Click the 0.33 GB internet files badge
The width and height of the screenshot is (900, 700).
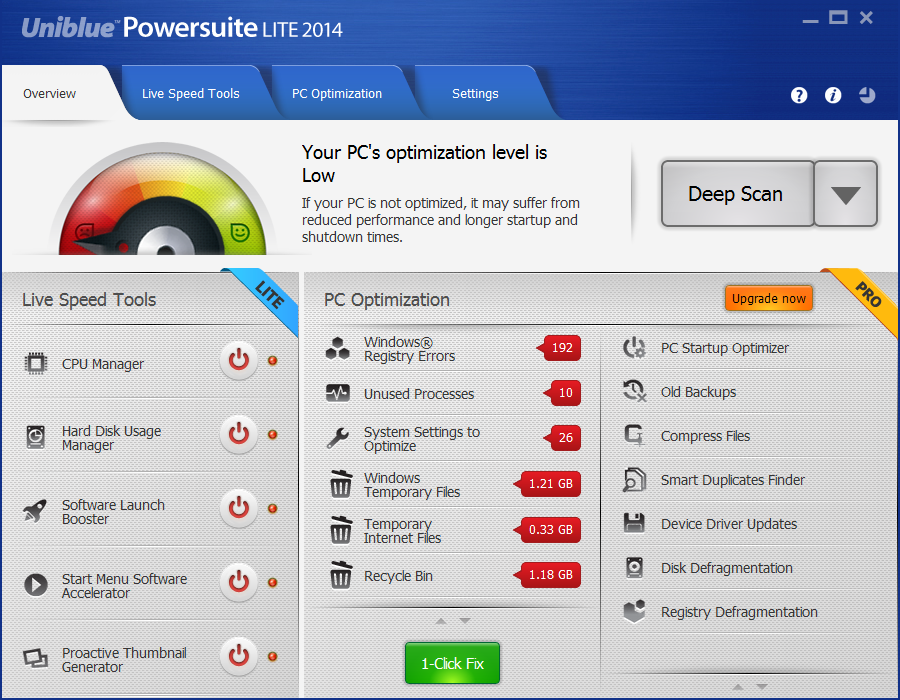547,530
